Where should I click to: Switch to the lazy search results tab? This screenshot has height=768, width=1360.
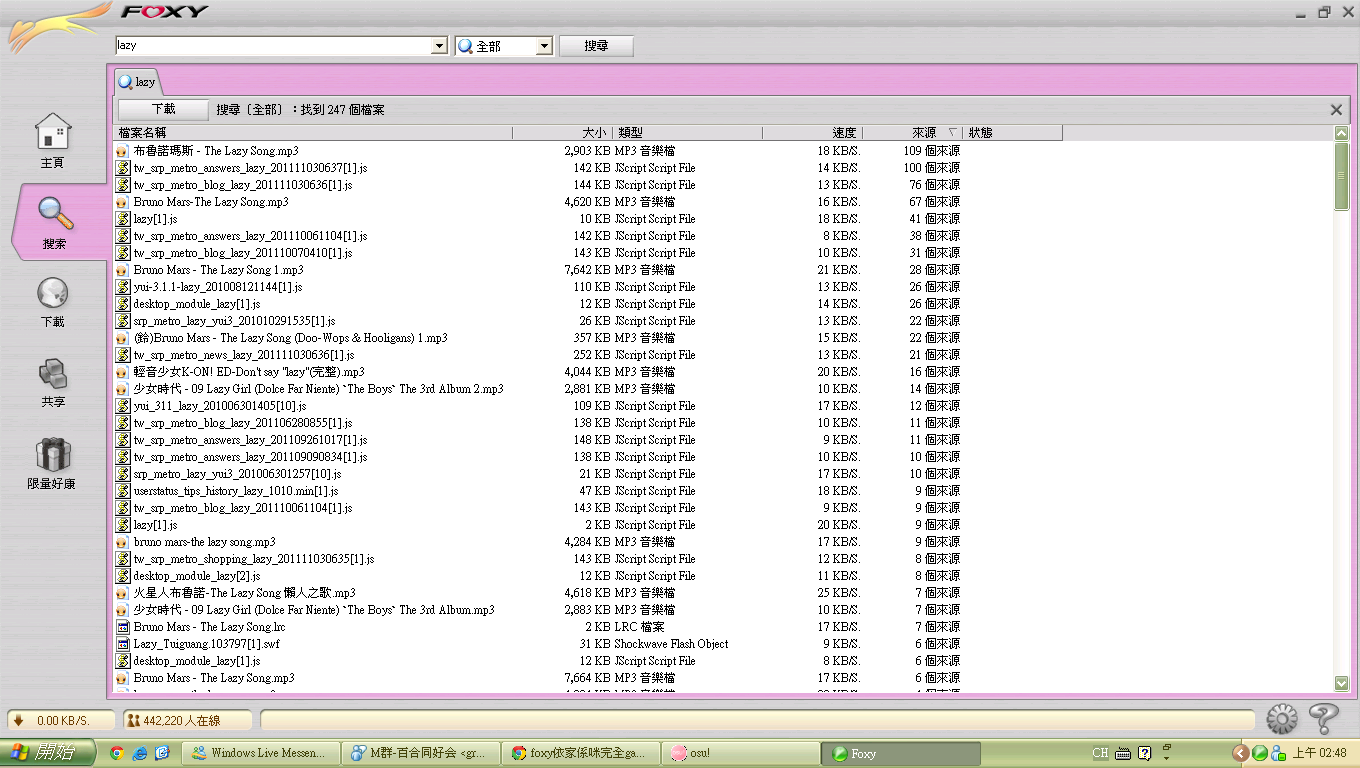coord(137,82)
